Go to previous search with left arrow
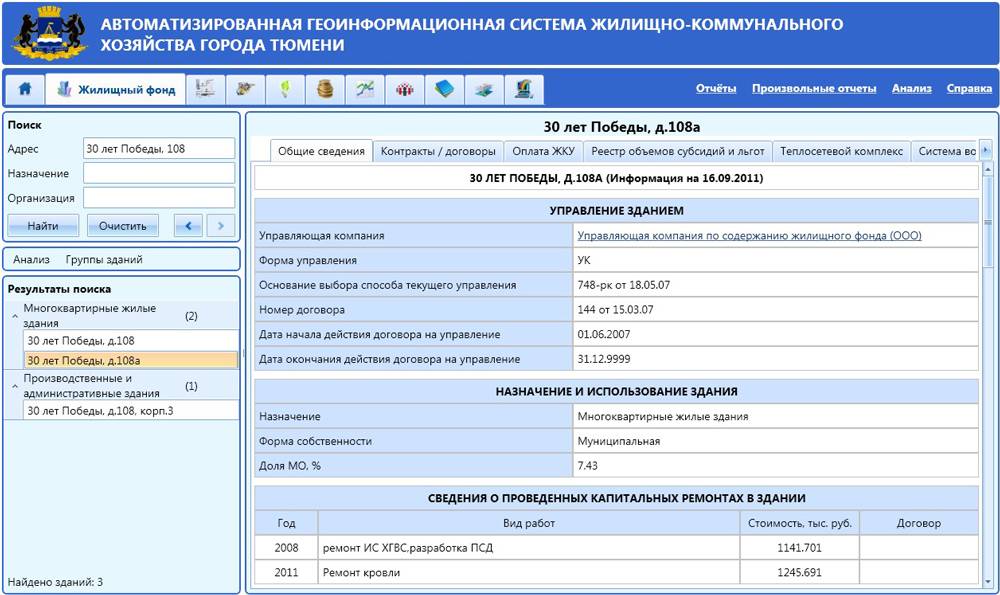This screenshot has height=595, width=1000. pos(188,226)
